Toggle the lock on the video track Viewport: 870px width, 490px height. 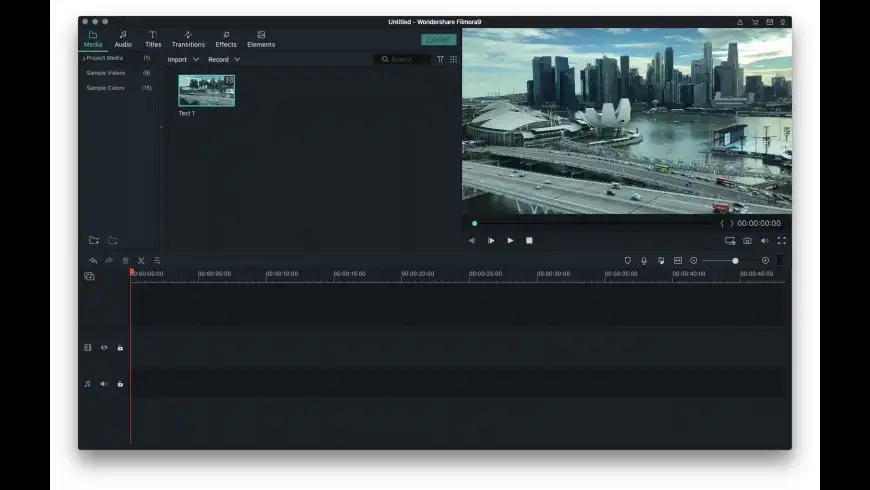click(120, 348)
